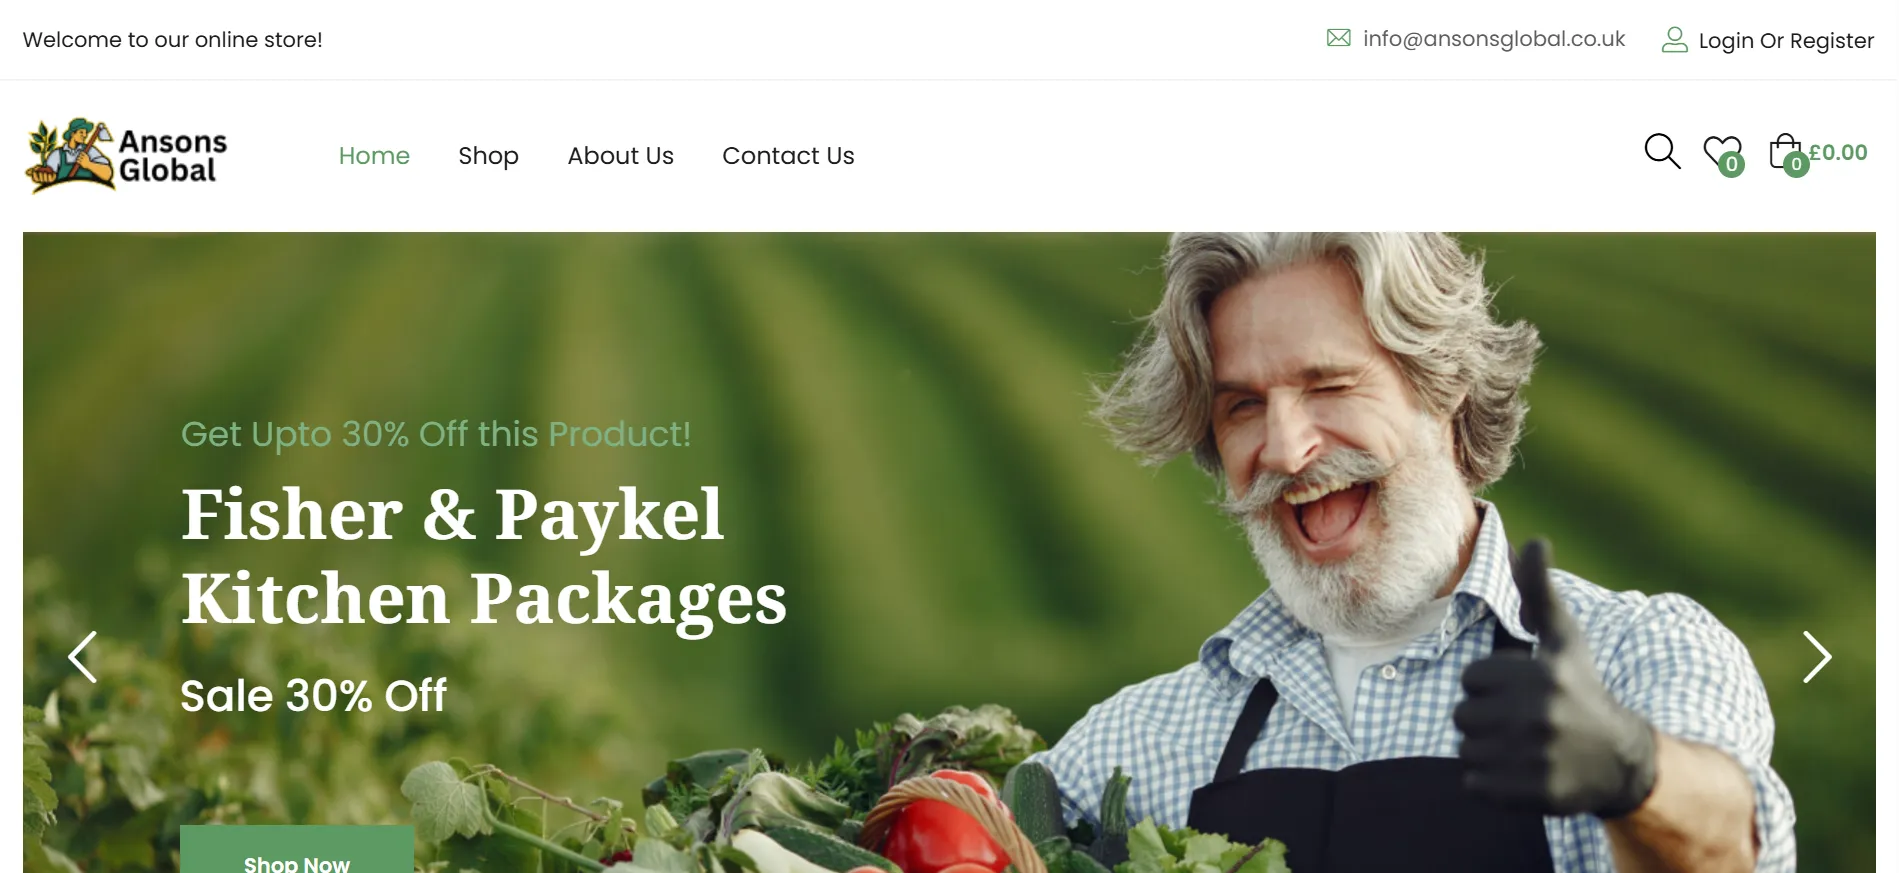Image resolution: width=1899 pixels, height=873 pixels.
Task: Click the green Shop Now button
Action: pyautogui.click(x=297, y=850)
